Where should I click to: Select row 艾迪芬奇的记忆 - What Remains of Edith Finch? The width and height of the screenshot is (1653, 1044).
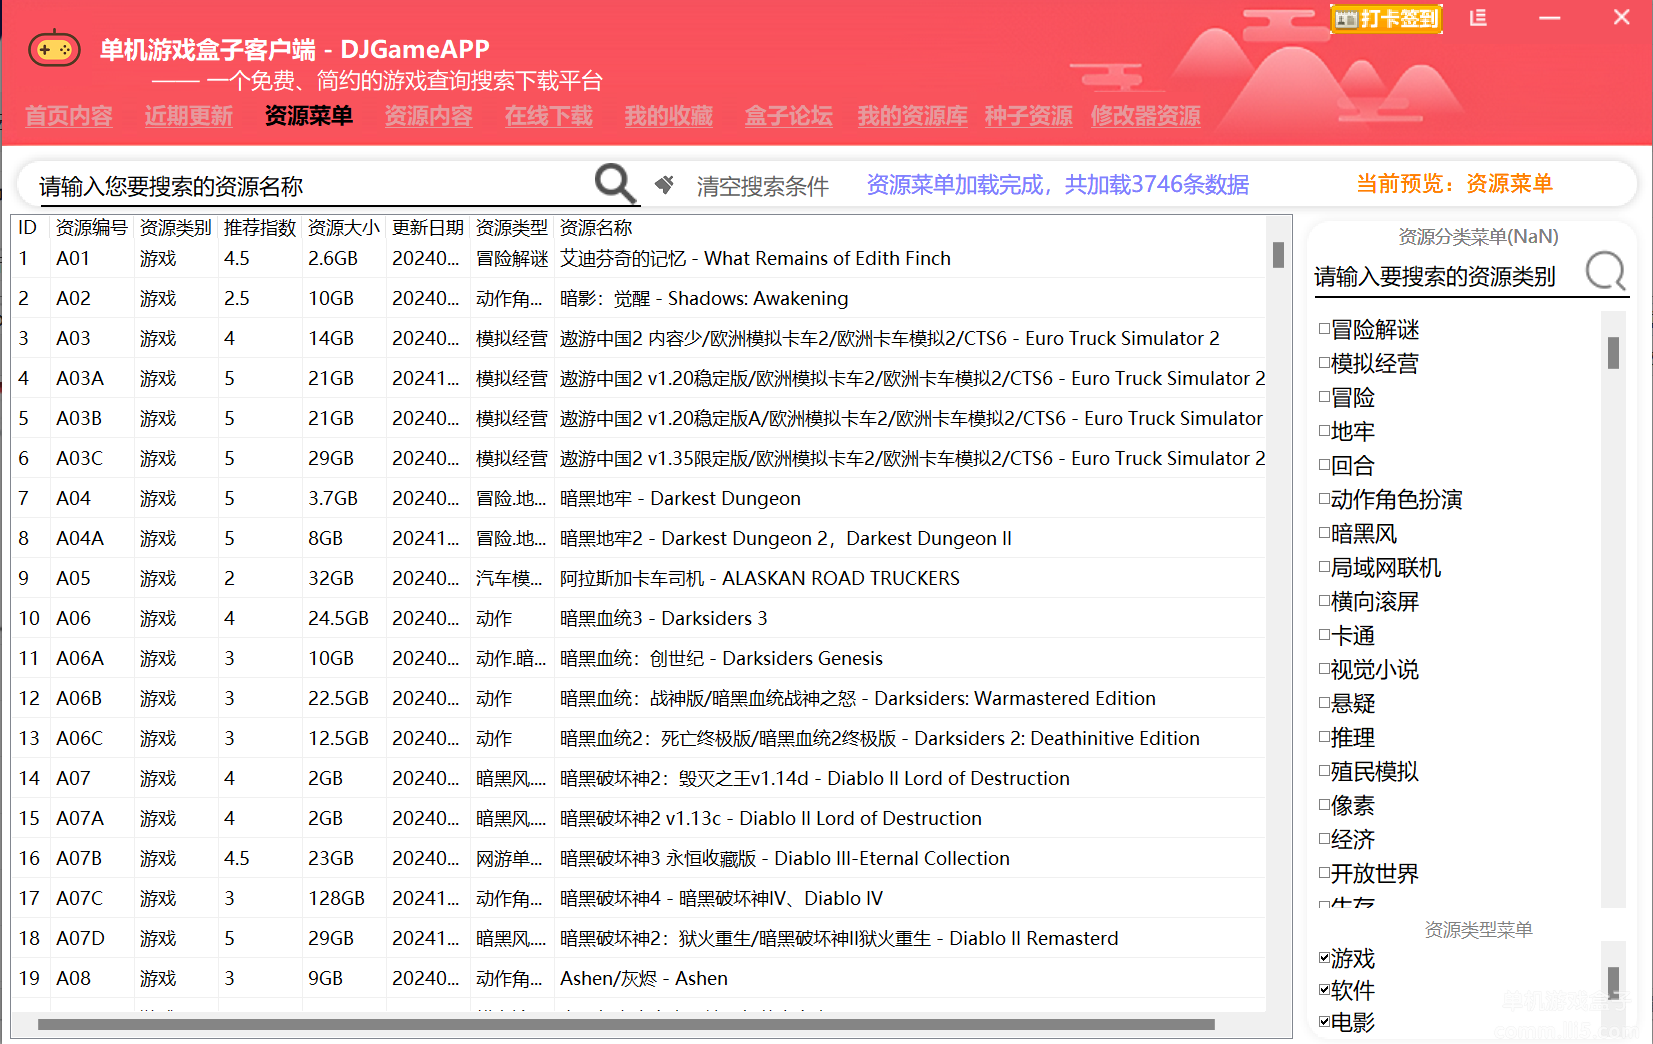[640, 258]
